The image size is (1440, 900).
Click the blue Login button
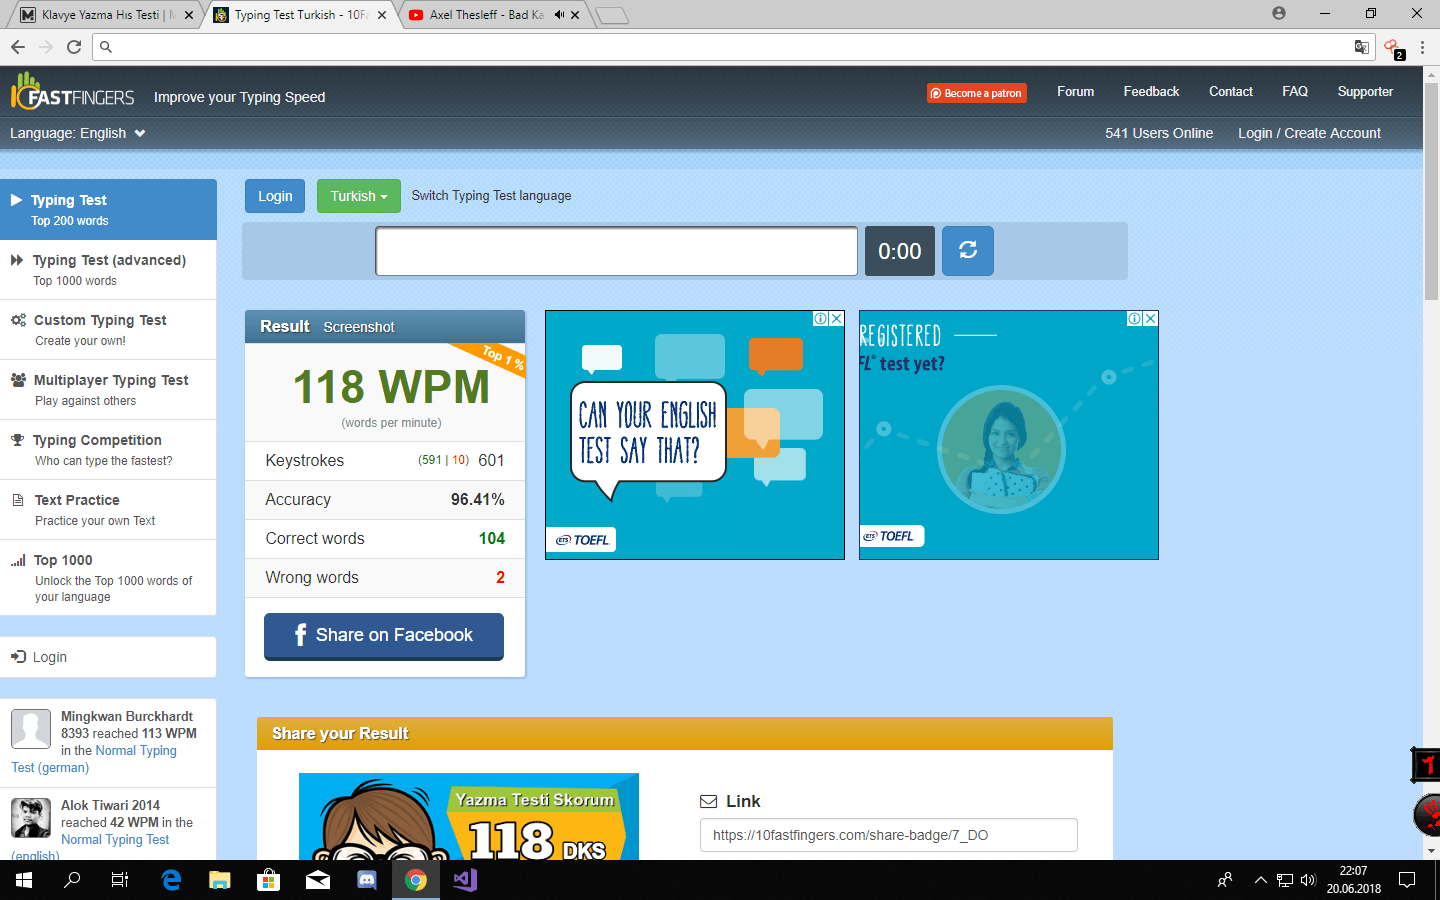[x=275, y=196]
